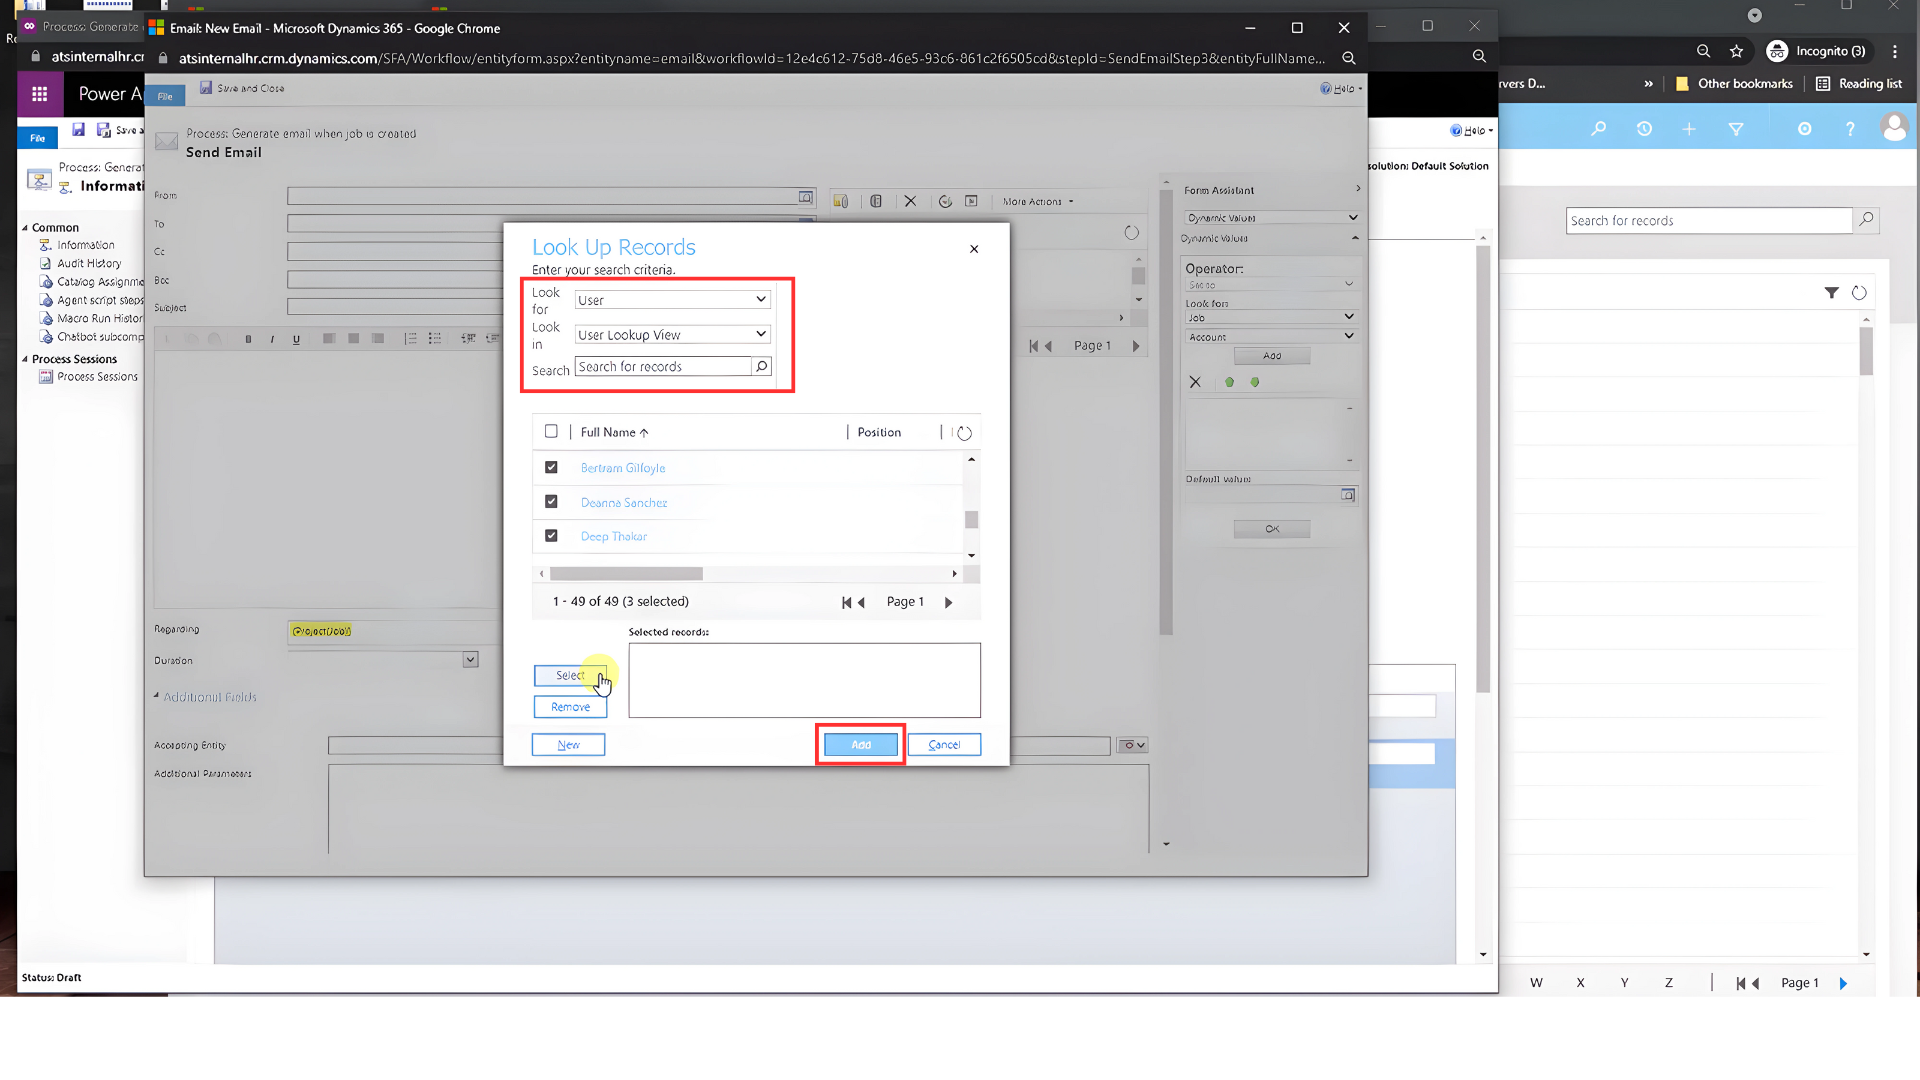Open the Deep Thakar record link
Image resolution: width=1920 pixels, height=1080 pixels.
click(x=614, y=537)
